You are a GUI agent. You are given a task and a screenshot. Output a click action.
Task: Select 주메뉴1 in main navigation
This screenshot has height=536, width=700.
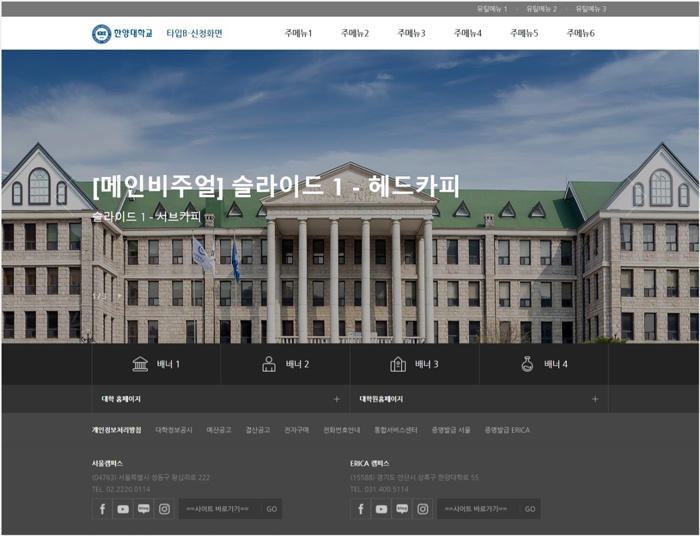(x=298, y=34)
